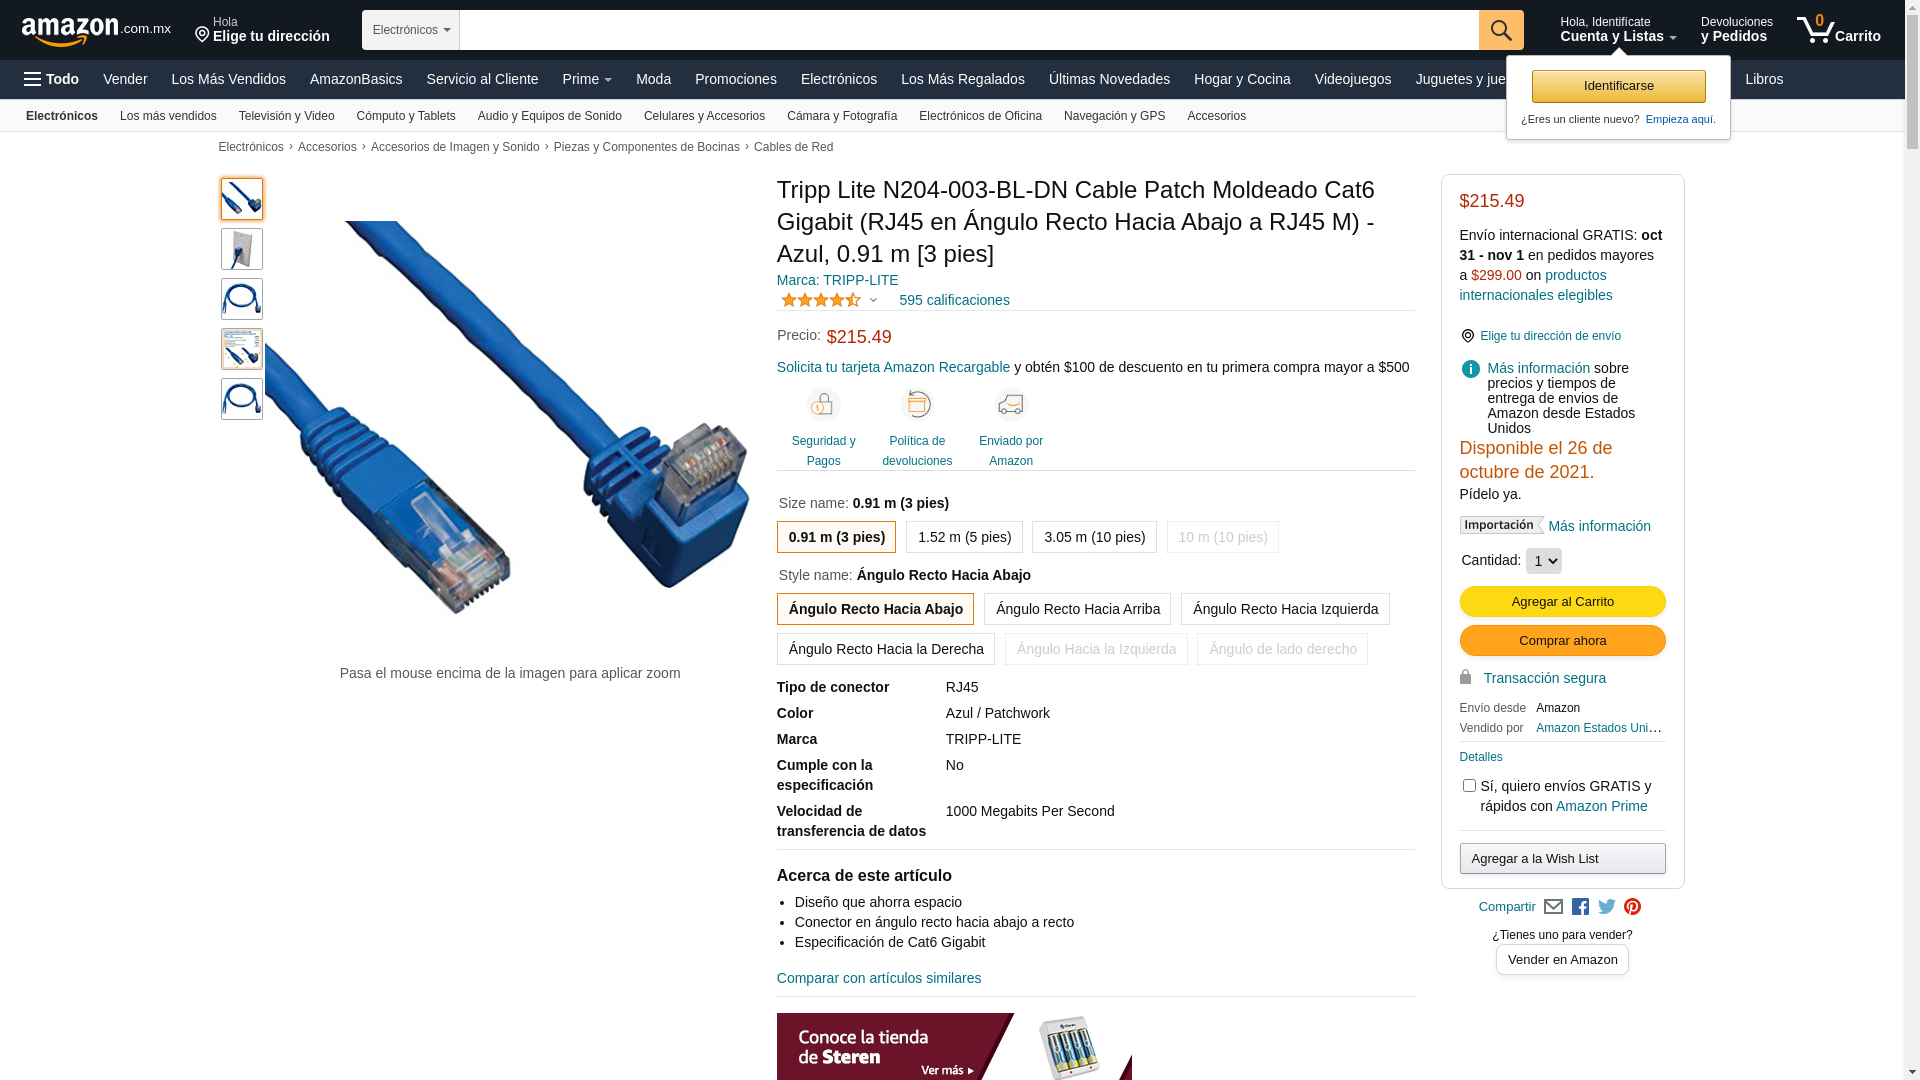Expand the star rating breakdown chevron
The image size is (1920, 1080).
pos(873,300)
